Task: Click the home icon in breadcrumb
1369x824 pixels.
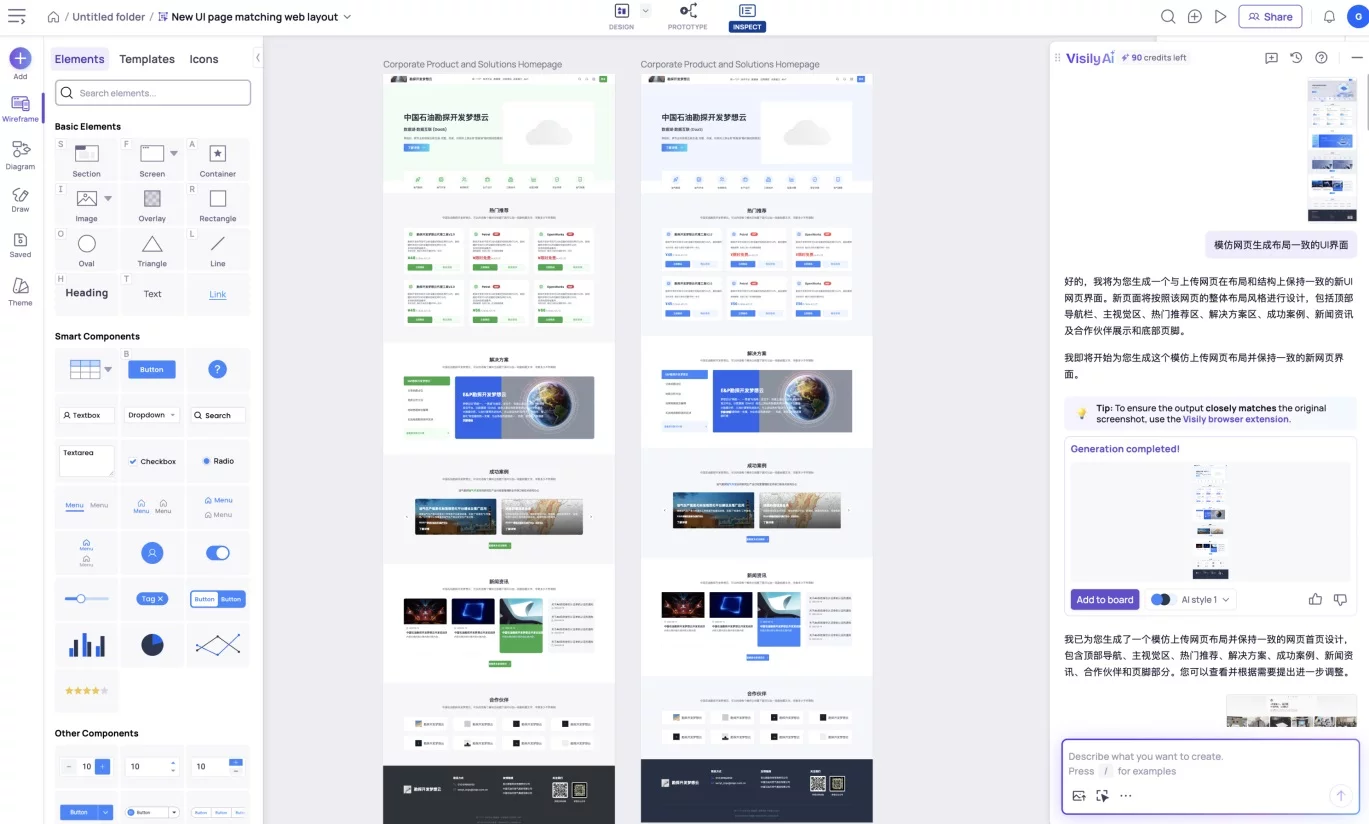Action: (x=54, y=17)
